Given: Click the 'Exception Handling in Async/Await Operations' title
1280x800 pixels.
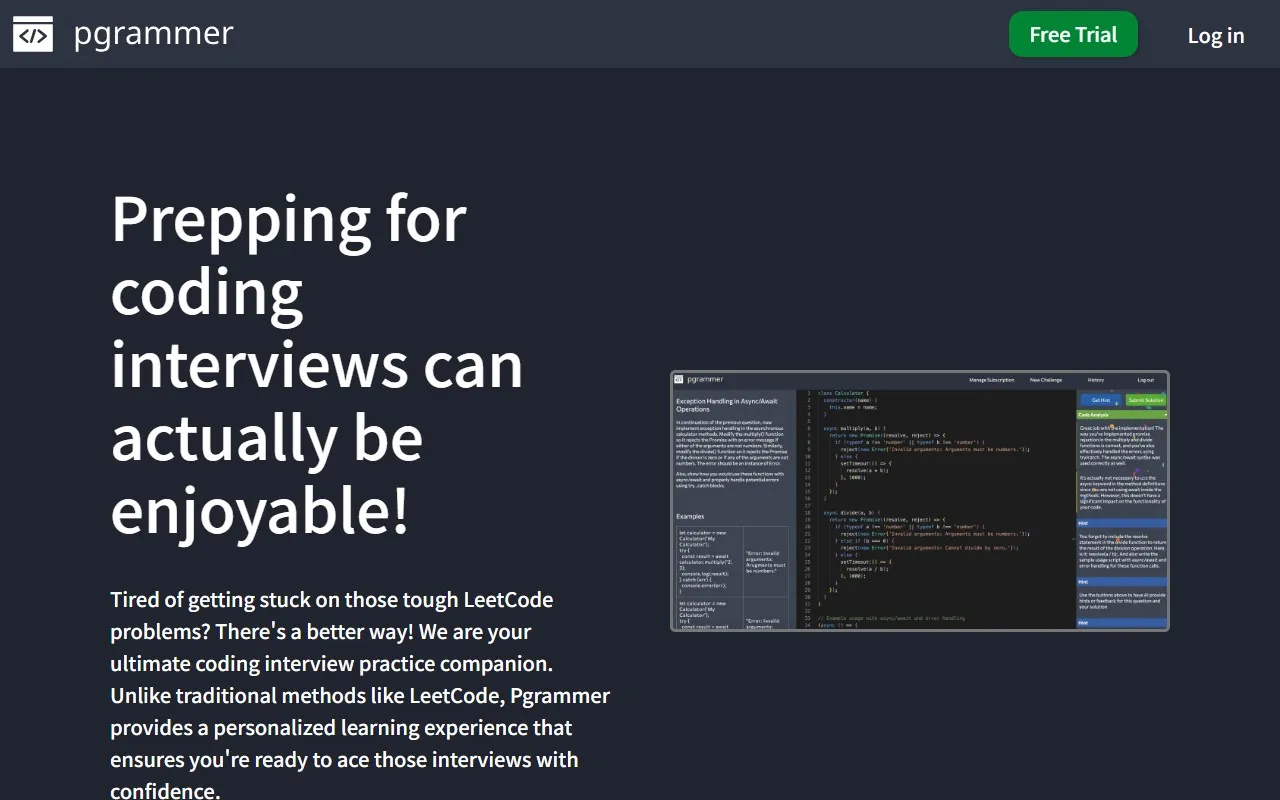Looking at the screenshot, I should point(729,404).
